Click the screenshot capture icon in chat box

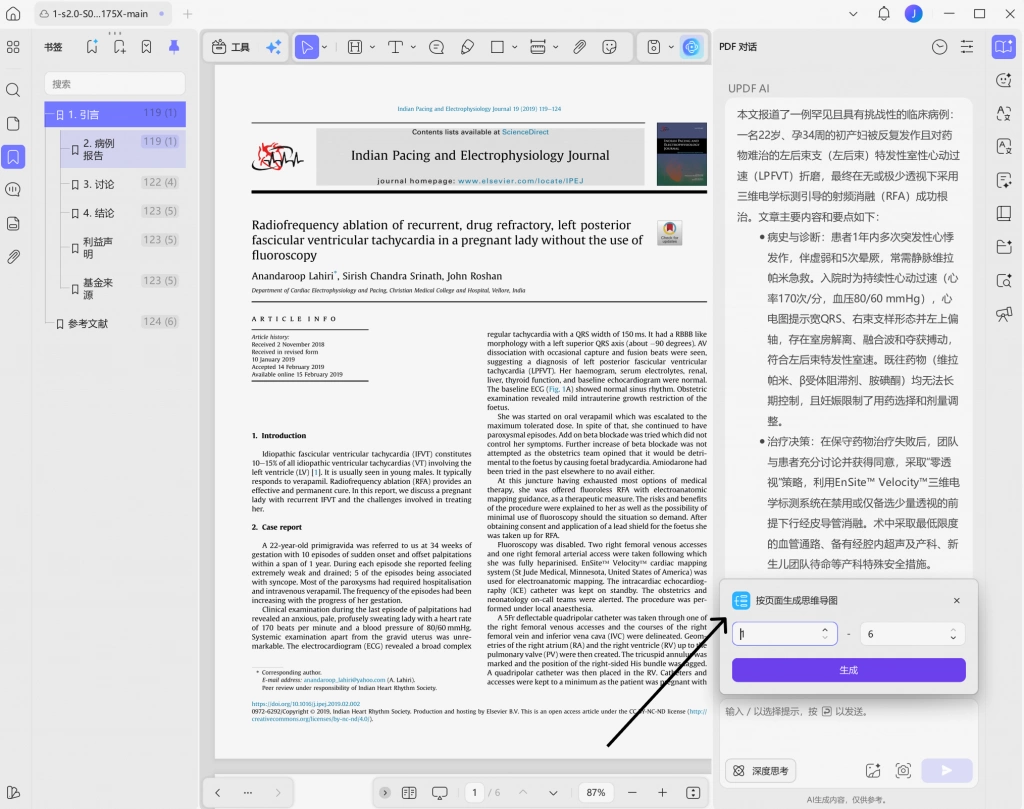[x=903, y=770]
